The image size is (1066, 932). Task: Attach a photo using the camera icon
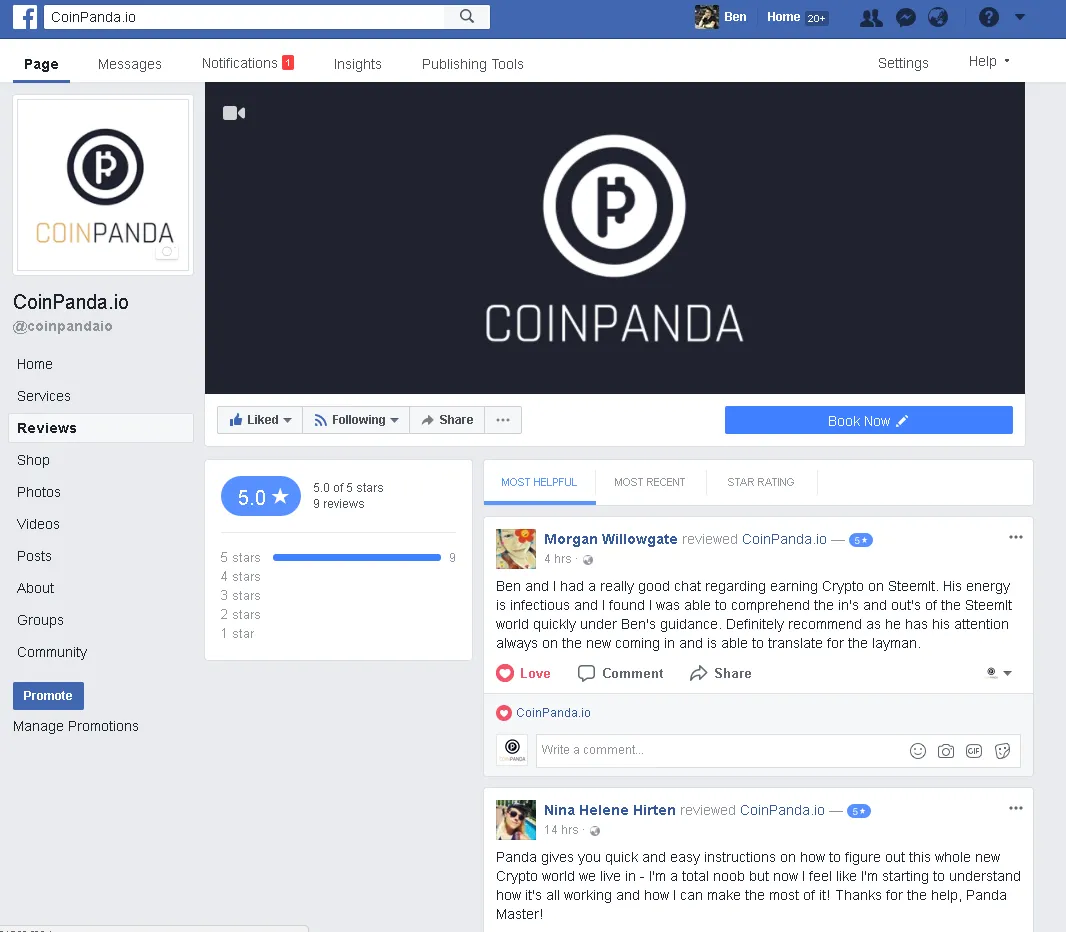[x=946, y=750]
